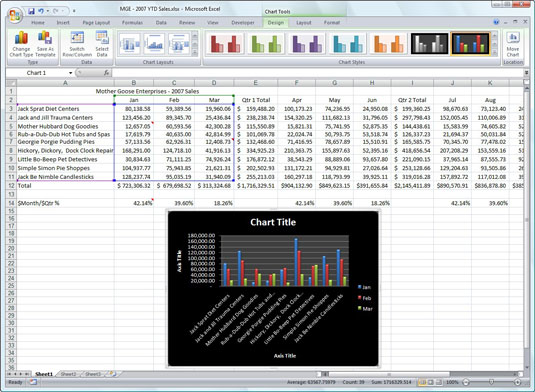
Task: Expand the formula bar
Action: tap(526, 73)
